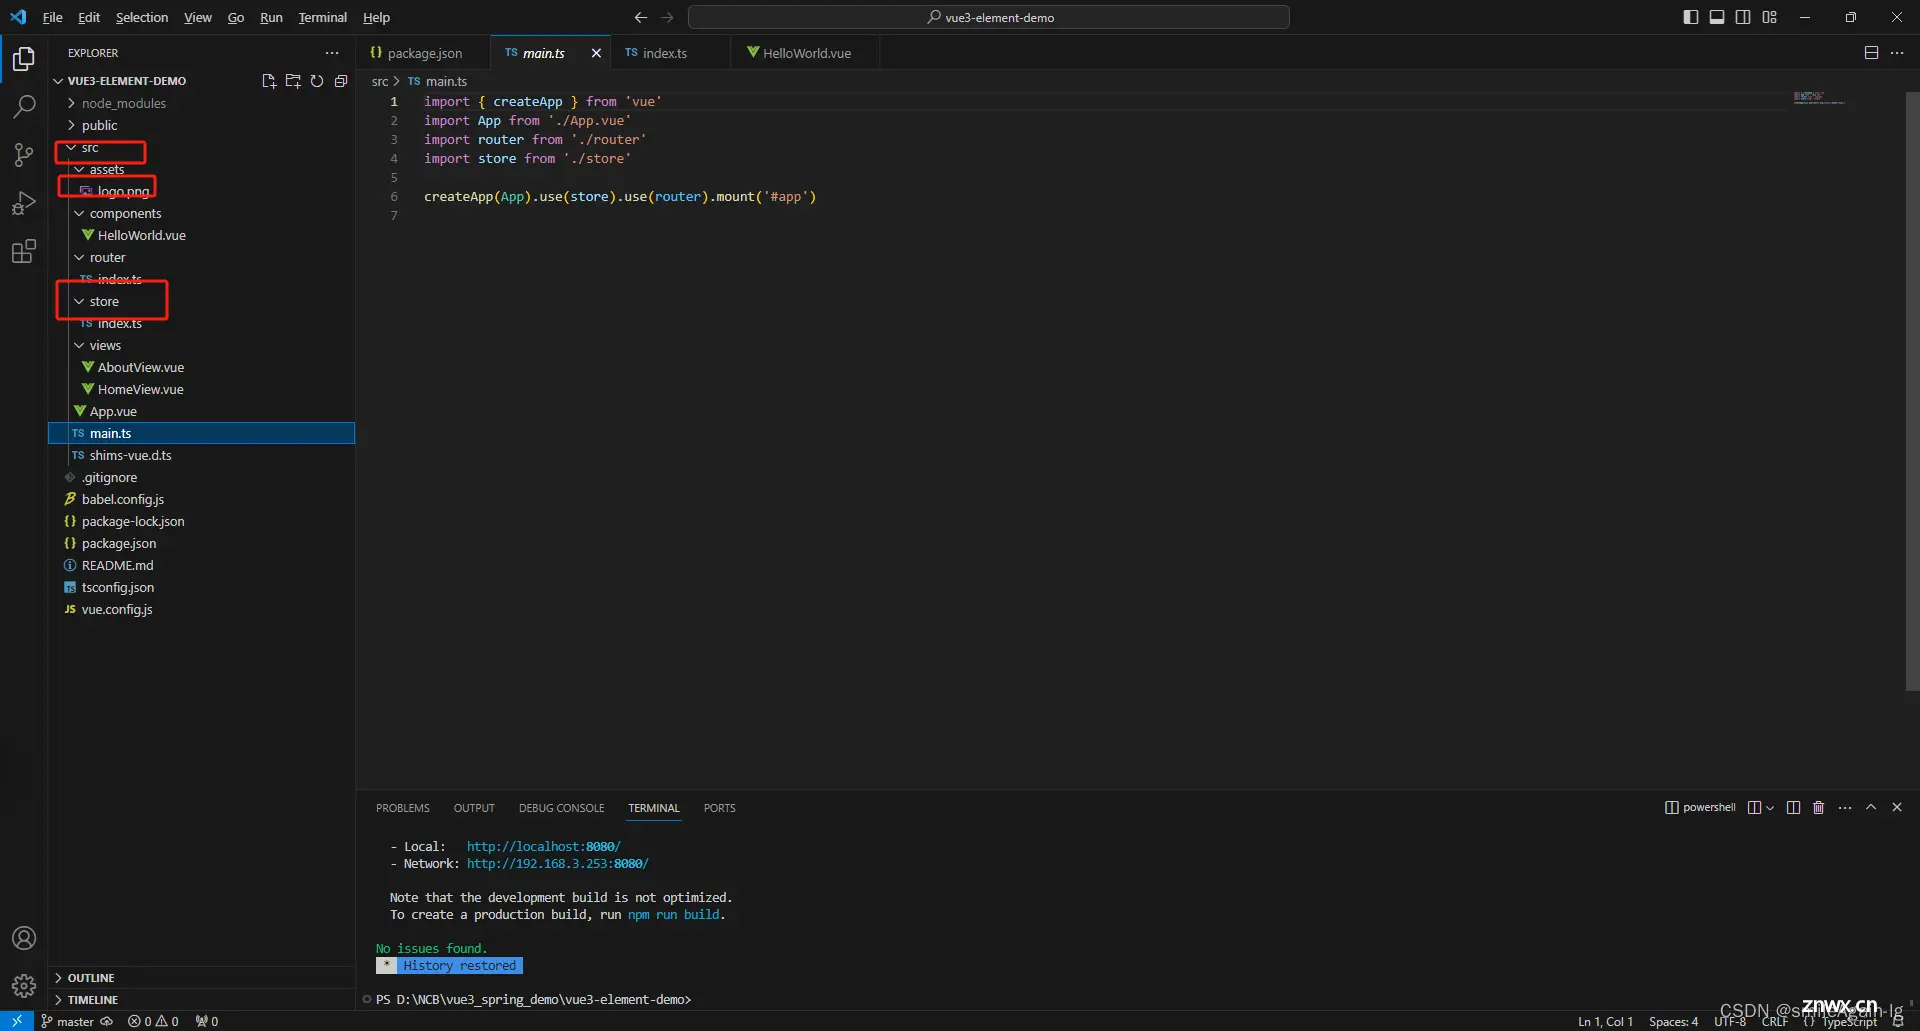The image size is (1920, 1031).
Task: Open the Run and Debug view
Action: [24, 203]
